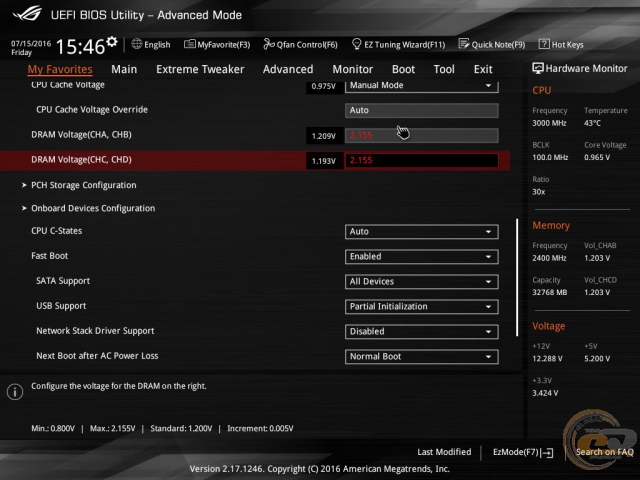Open Qfan Control fan icon
This screenshot has height=480, width=640.
tap(269, 44)
